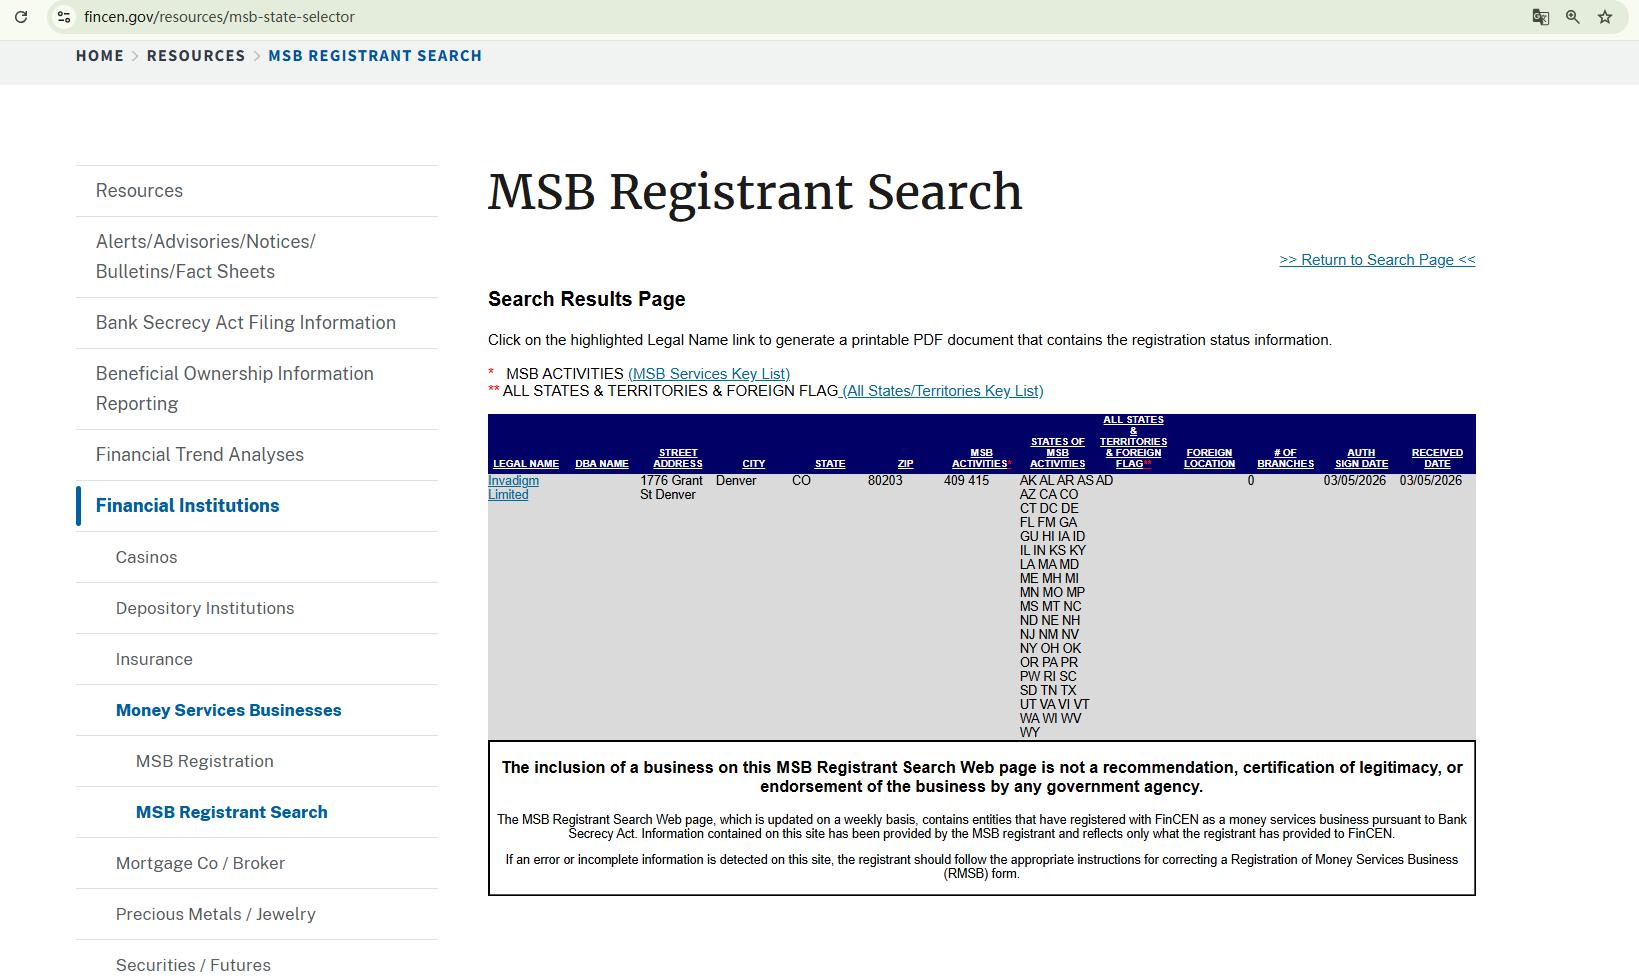Click the 'MSB Registrant Search' page heading

coord(755,192)
